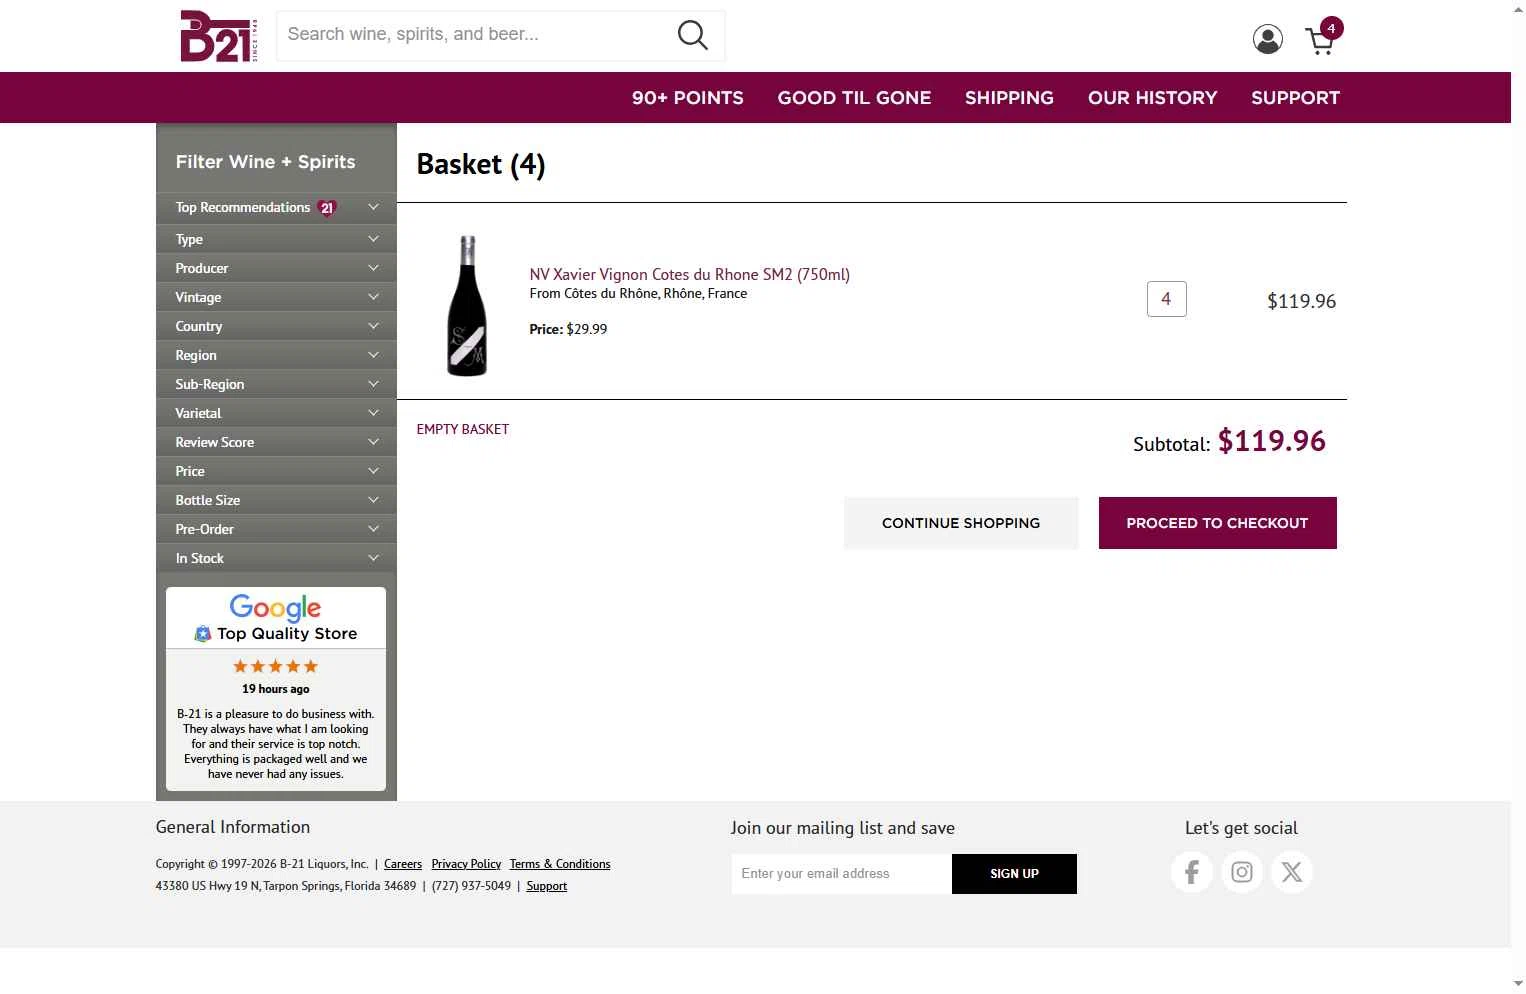
Task: Click the search magnifier icon
Action: point(692,35)
